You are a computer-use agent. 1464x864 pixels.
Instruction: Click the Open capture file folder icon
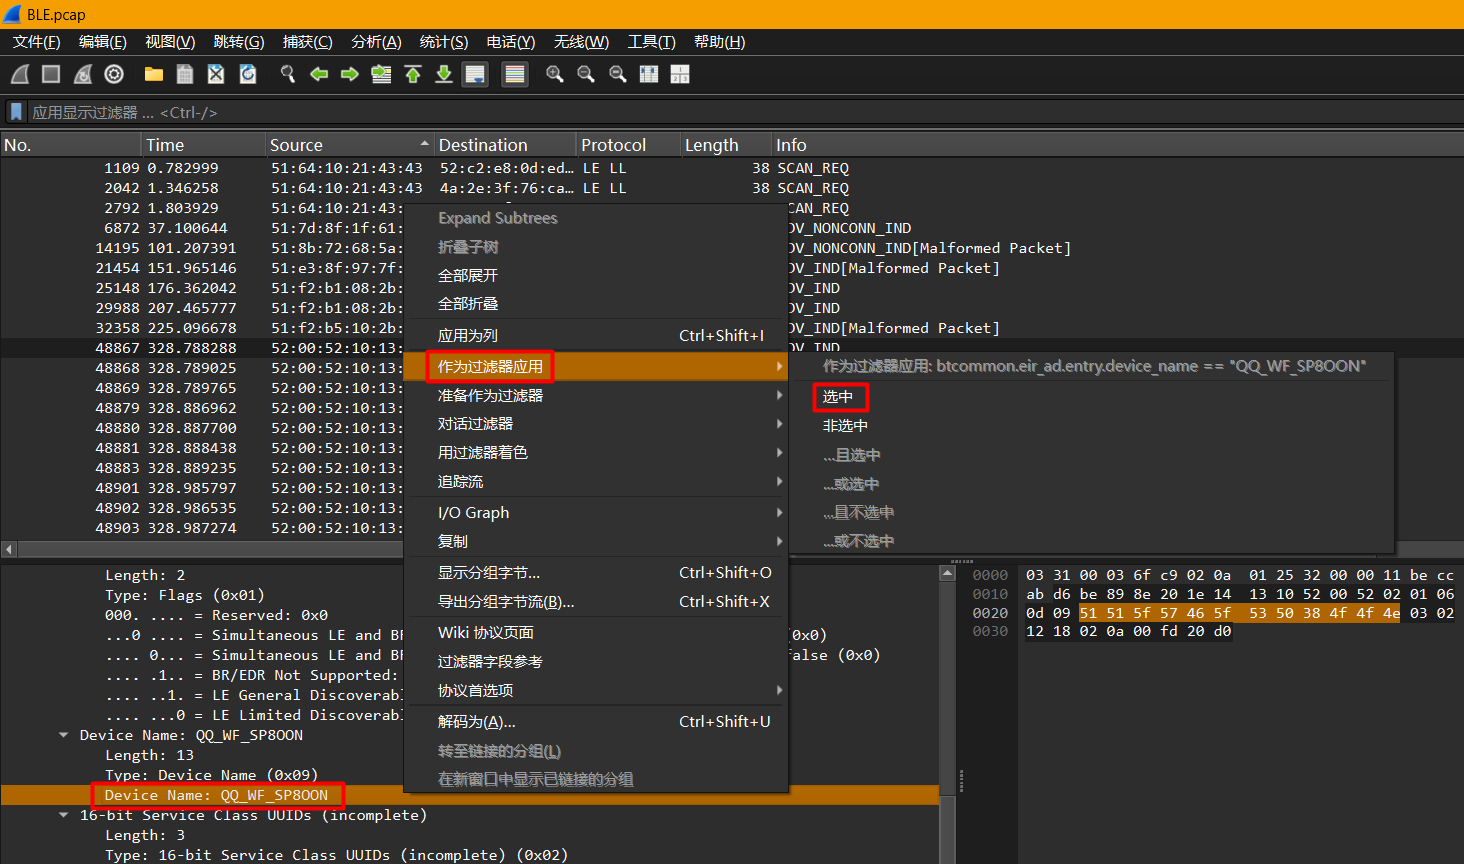click(x=153, y=74)
